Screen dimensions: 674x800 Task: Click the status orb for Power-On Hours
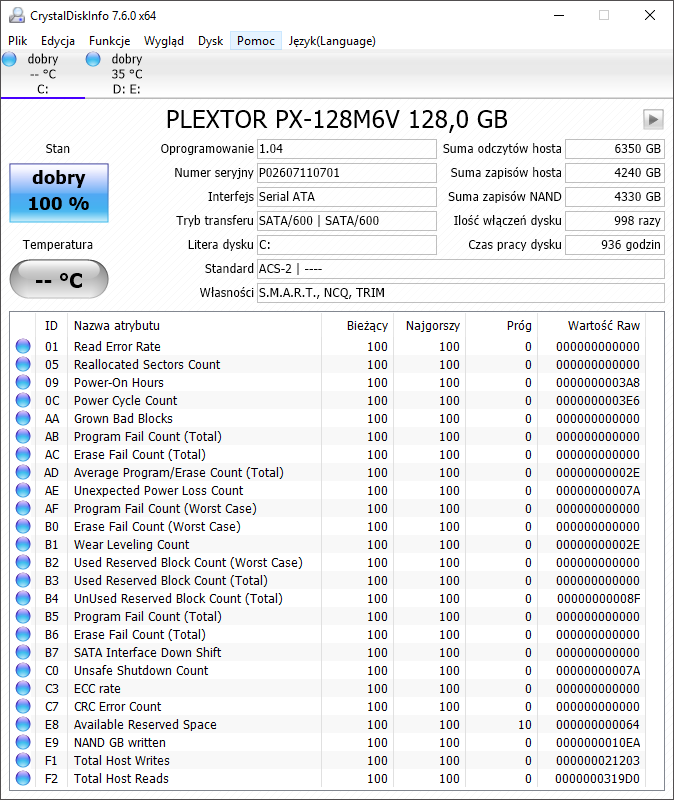23,382
